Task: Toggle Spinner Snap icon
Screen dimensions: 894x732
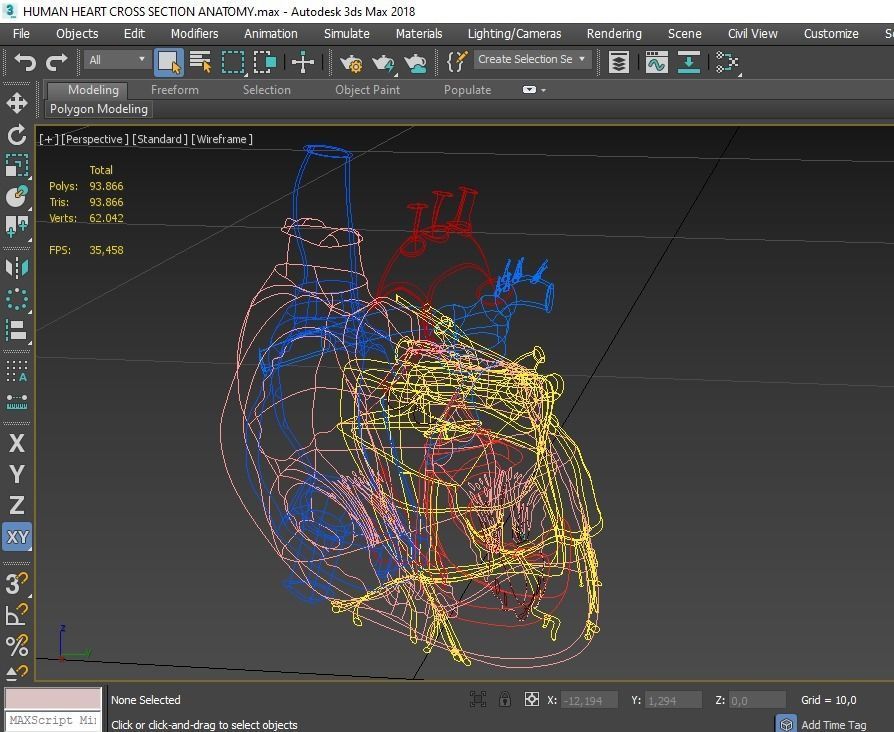Action: tap(17, 673)
